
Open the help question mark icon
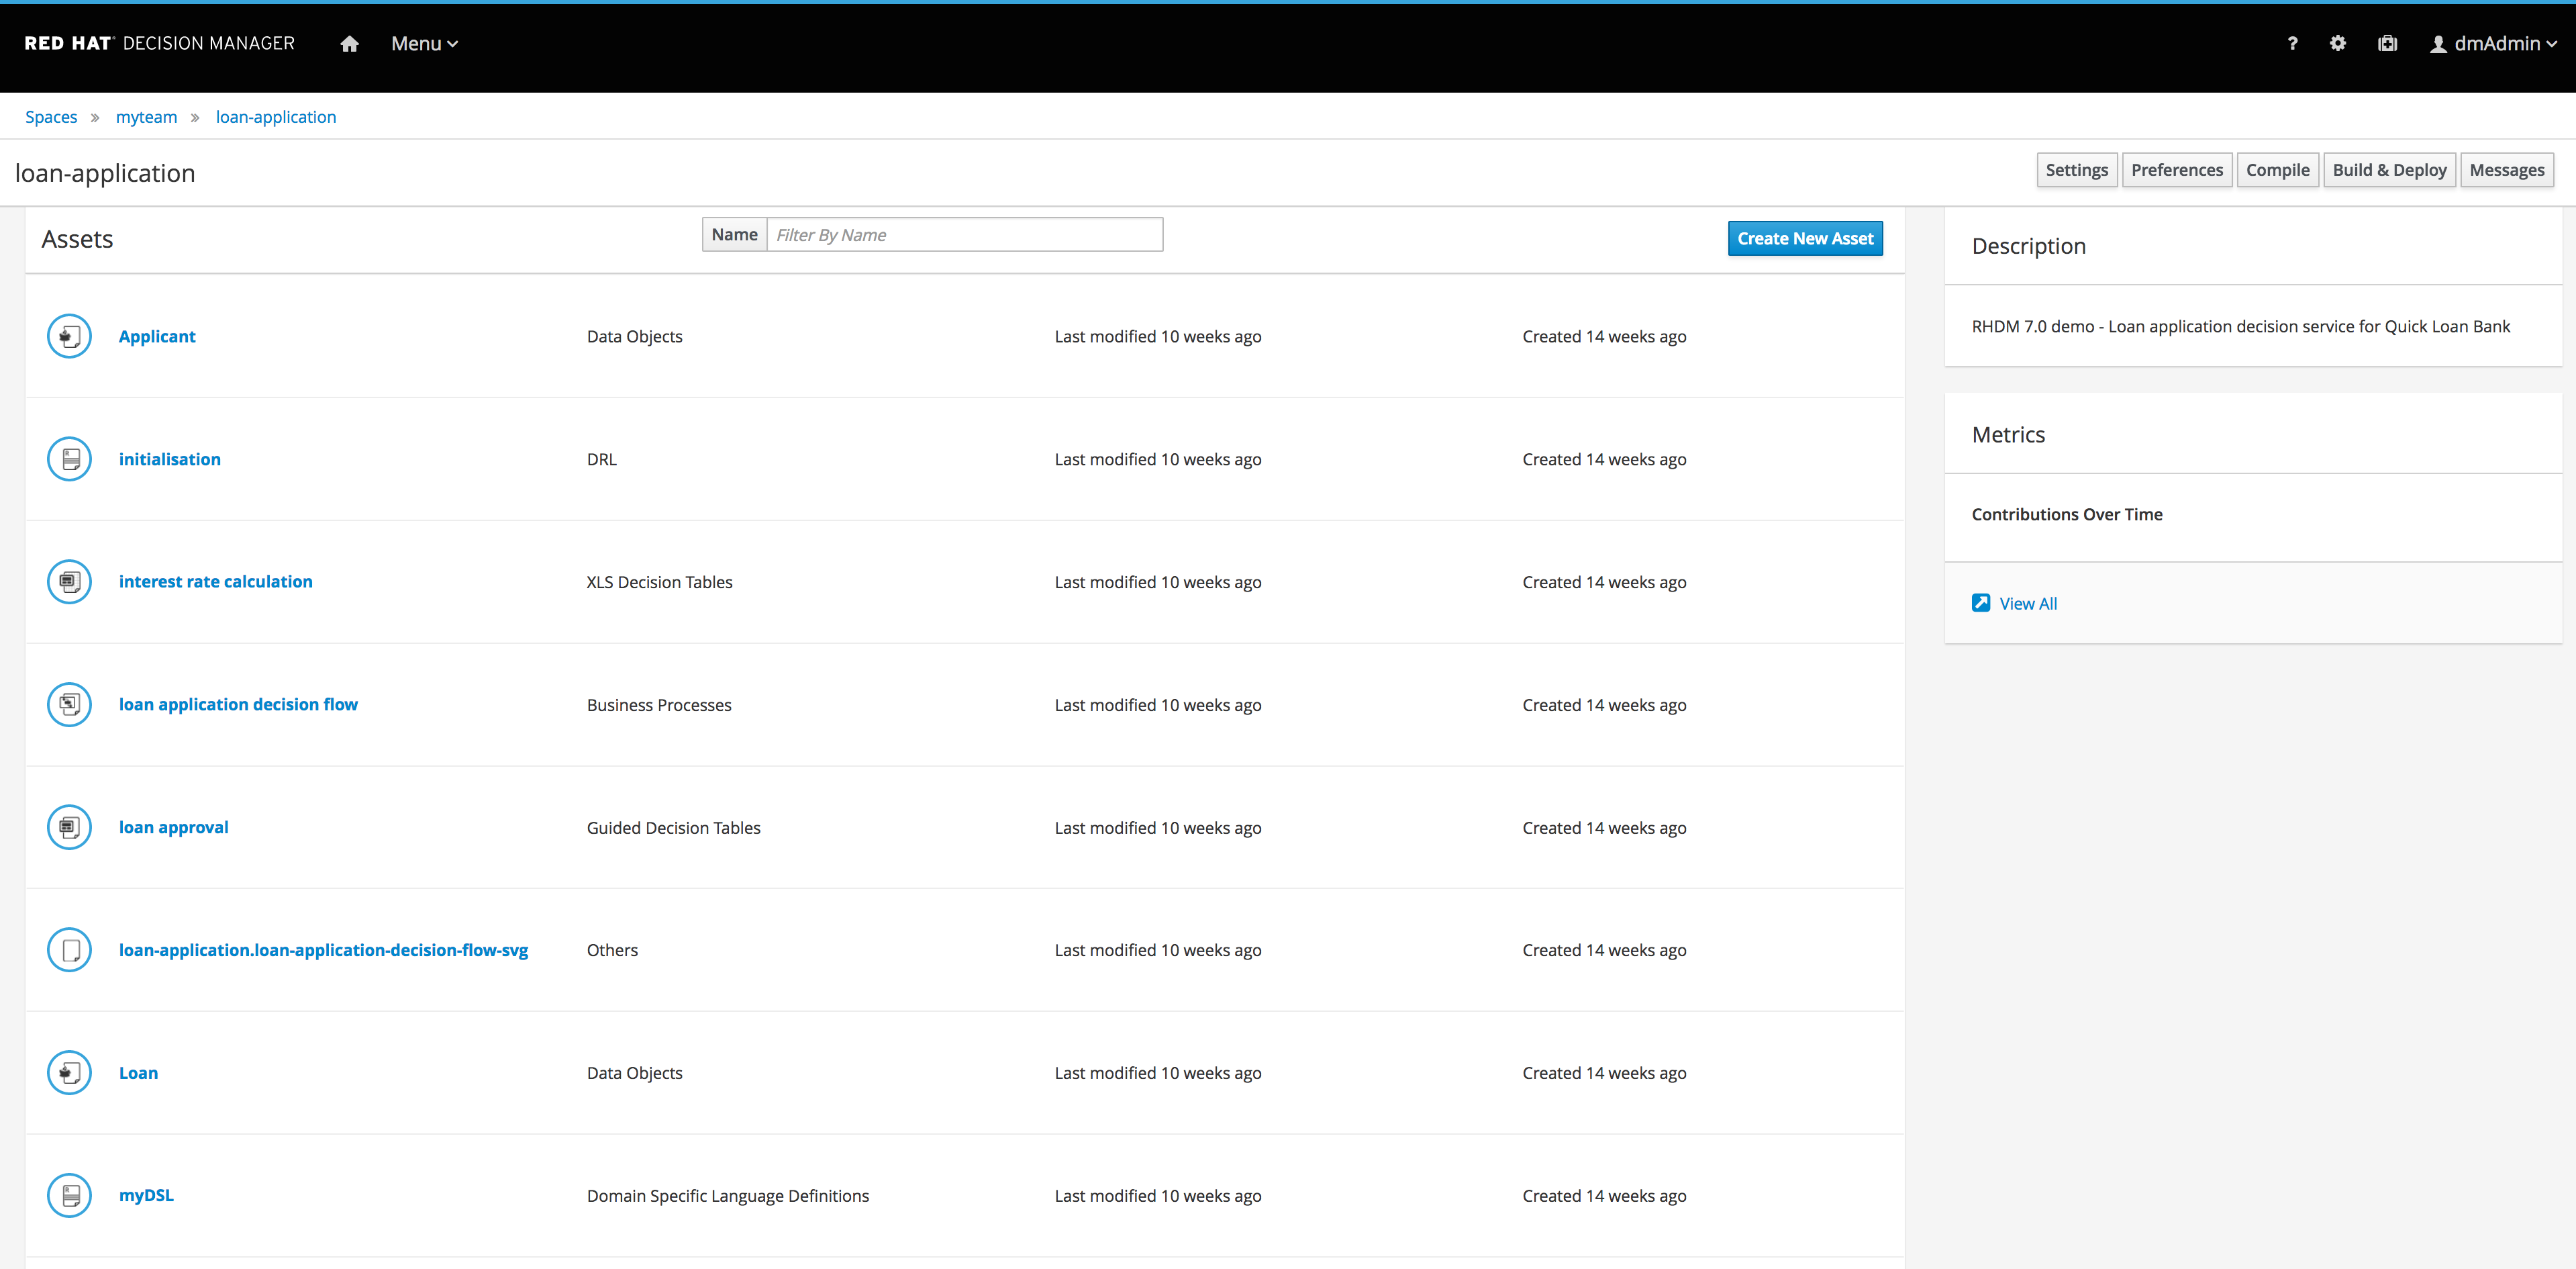tap(2292, 44)
